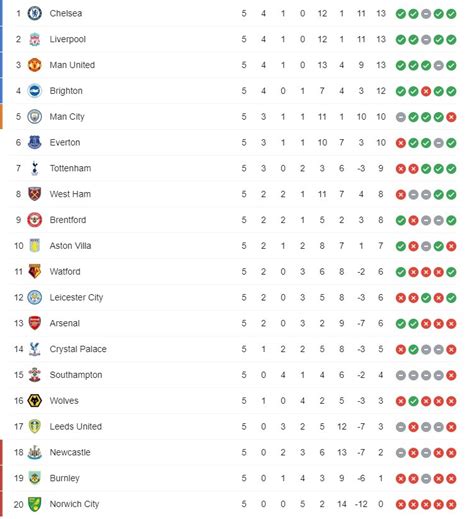This screenshot has width=474, height=519.
Task: Click the Everton club crest
Action: point(34,142)
